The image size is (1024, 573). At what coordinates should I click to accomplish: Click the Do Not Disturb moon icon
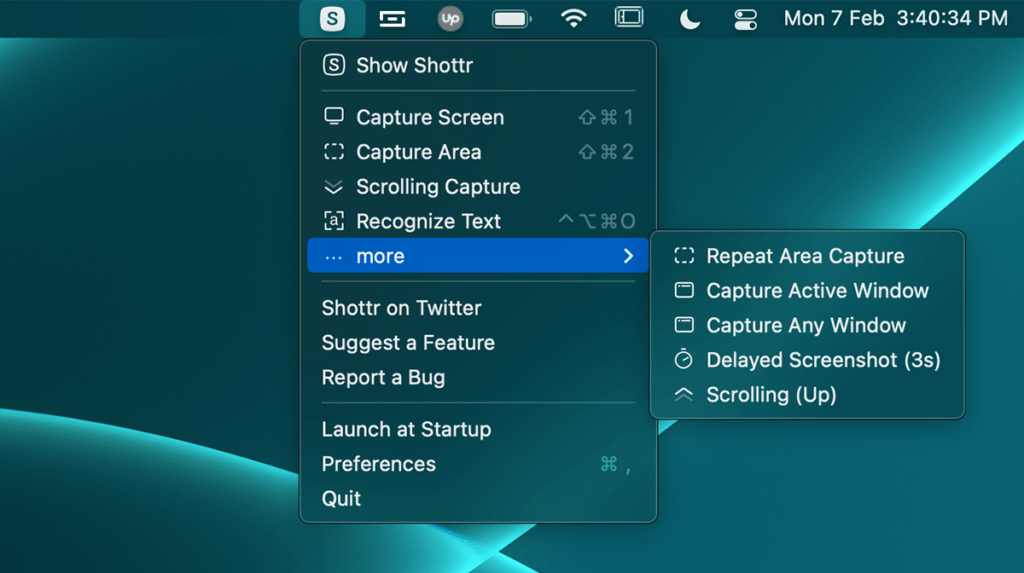click(690, 19)
